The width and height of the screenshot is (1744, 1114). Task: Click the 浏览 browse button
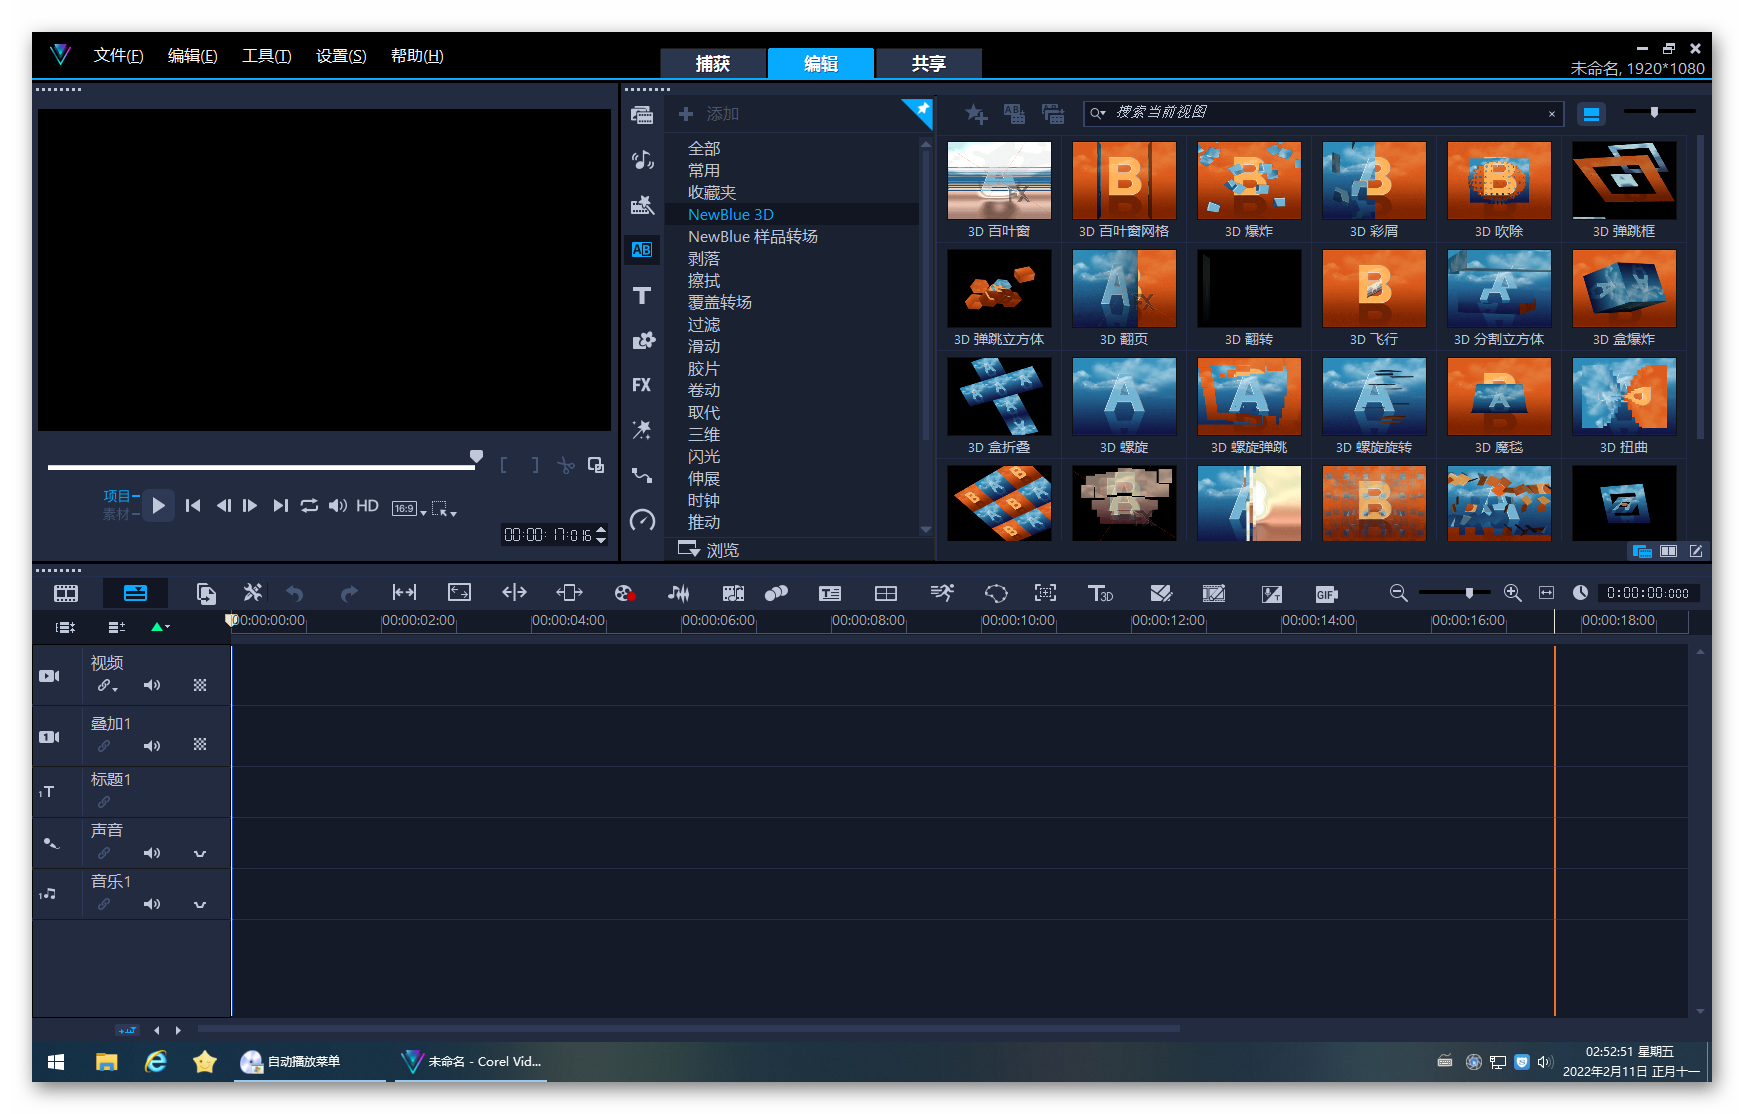tap(708, 550)
